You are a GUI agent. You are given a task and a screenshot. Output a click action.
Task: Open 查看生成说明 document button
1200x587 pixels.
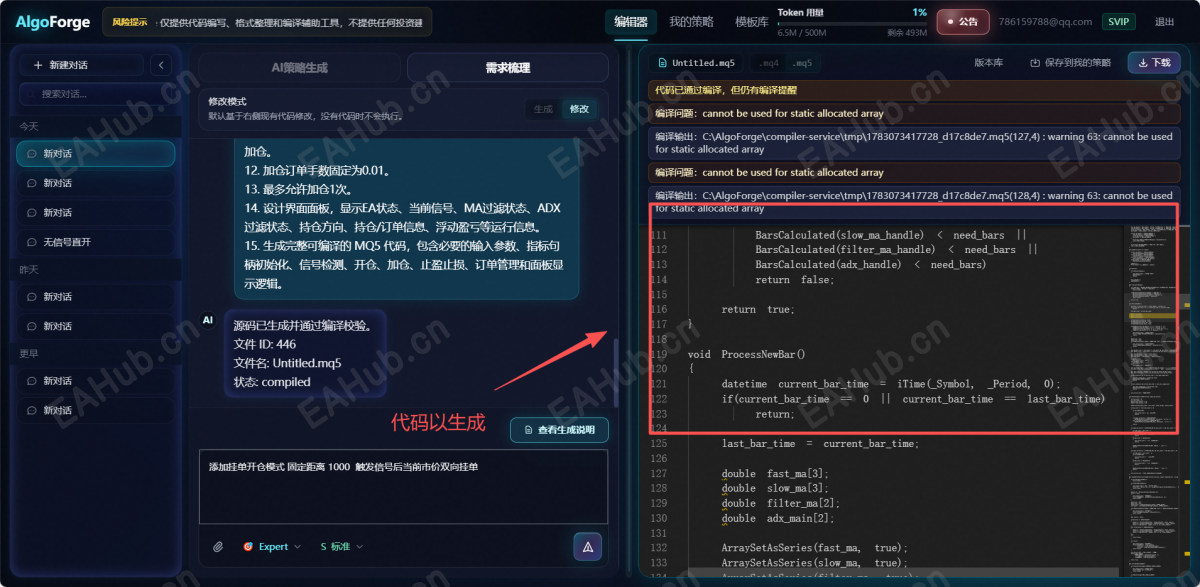click(559, 430)
